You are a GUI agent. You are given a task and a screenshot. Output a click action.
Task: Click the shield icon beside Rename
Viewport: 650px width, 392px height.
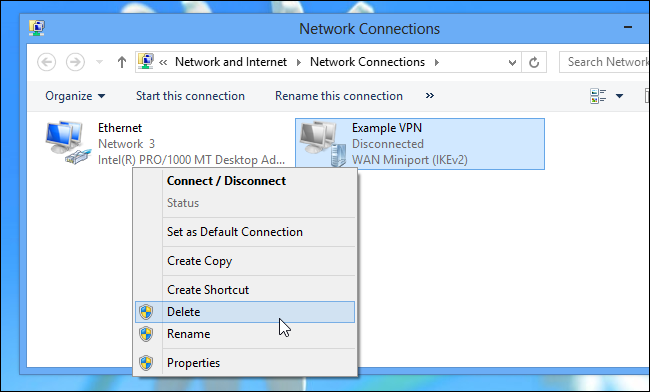(146, 334)
